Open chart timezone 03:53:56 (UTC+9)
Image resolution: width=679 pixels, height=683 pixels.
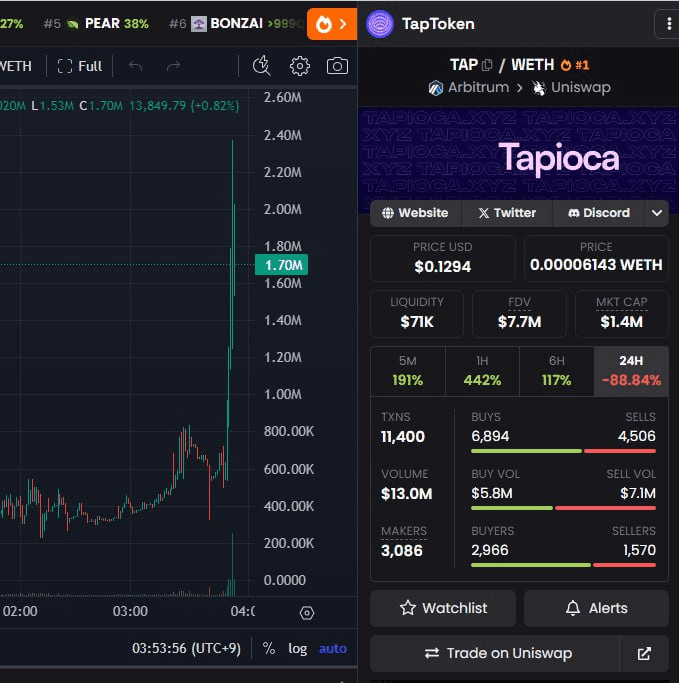coord(186,648)
